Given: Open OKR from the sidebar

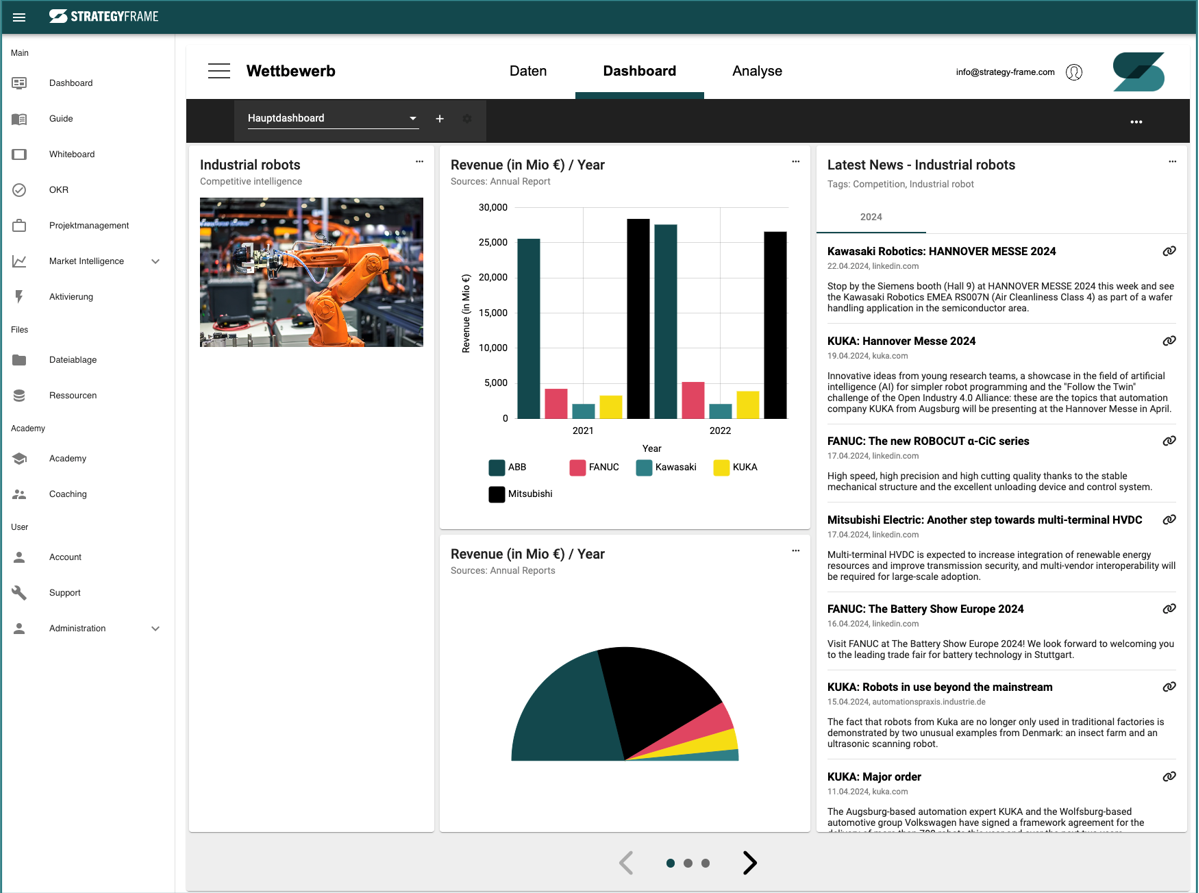Looking at the screenshot, I should pos(58,190).
